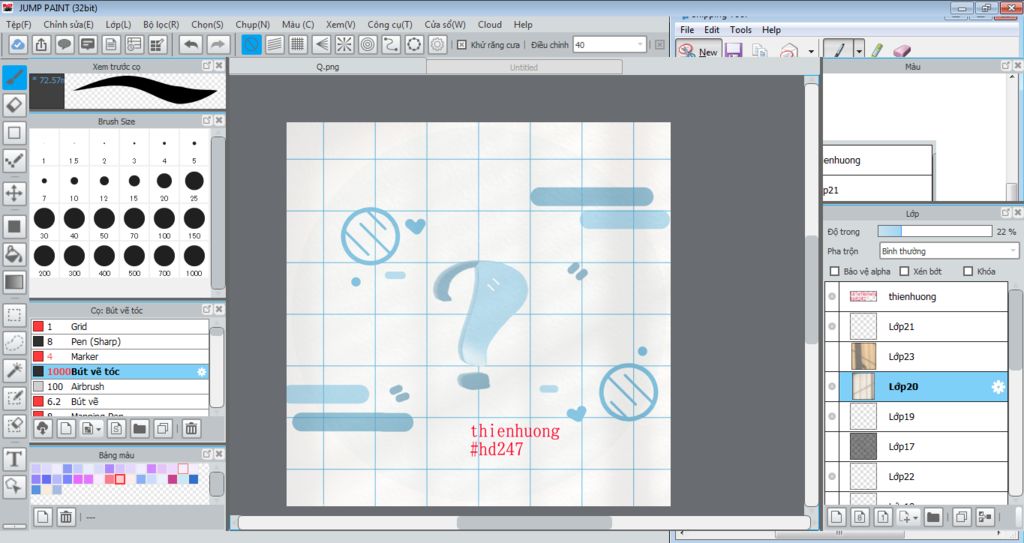Viewport: 1024px width, 543px height.
Task: Select the Marker brush
Action: pyautogui.click(x=120, y=356)
